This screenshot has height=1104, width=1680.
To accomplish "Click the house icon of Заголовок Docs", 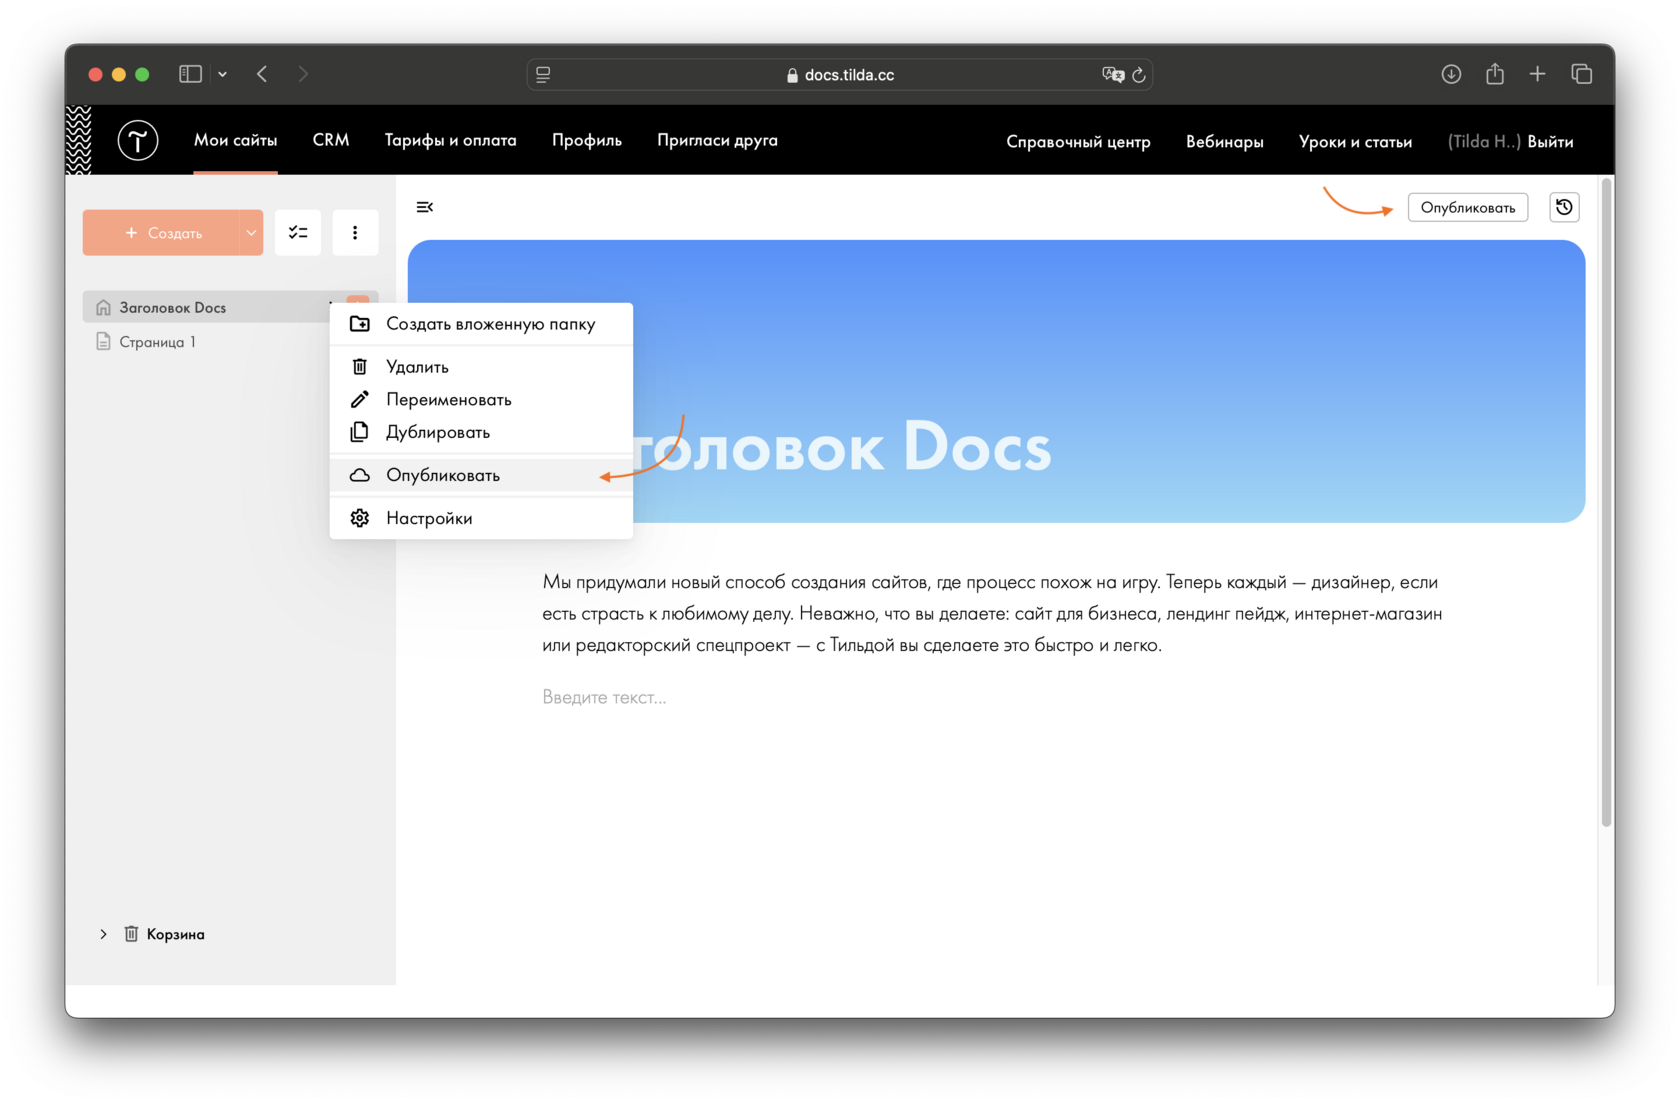I will click(x=103, y=307).
